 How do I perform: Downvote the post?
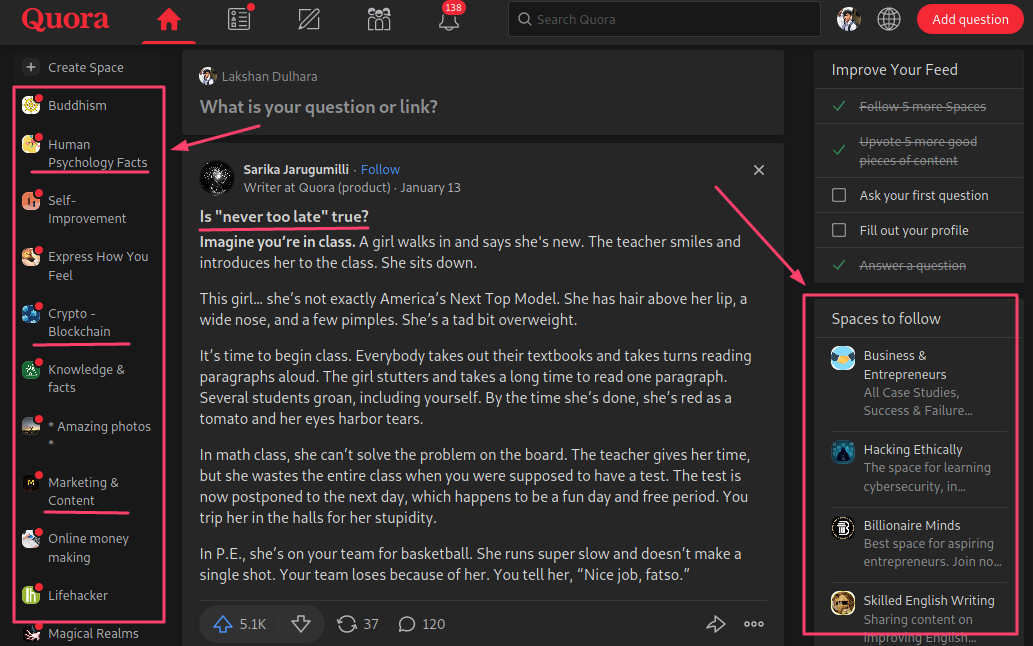[301, 624]
